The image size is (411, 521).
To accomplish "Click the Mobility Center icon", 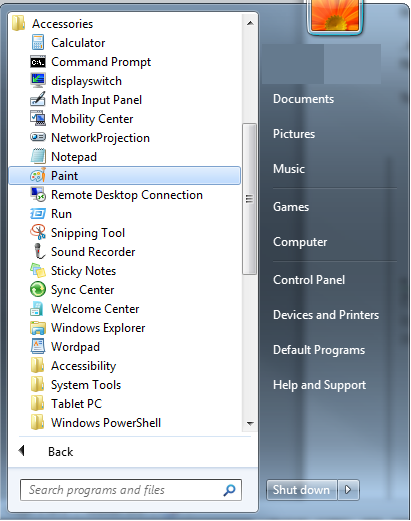I will [x=38, y=119].
